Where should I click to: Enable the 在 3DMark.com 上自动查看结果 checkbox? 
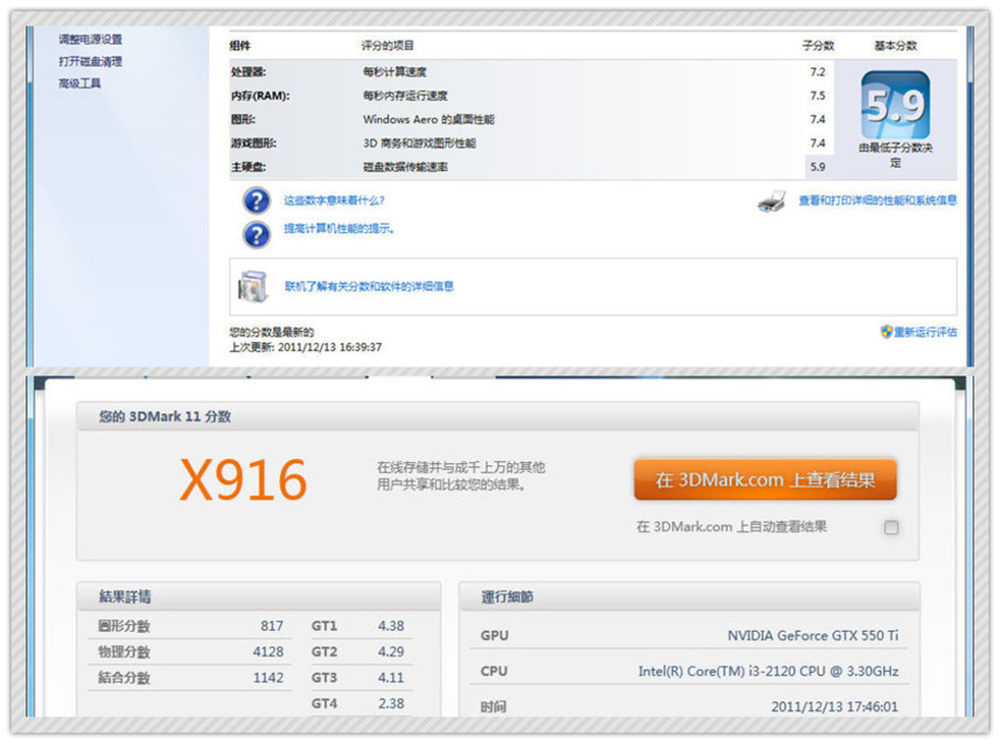tap(892, 527)
